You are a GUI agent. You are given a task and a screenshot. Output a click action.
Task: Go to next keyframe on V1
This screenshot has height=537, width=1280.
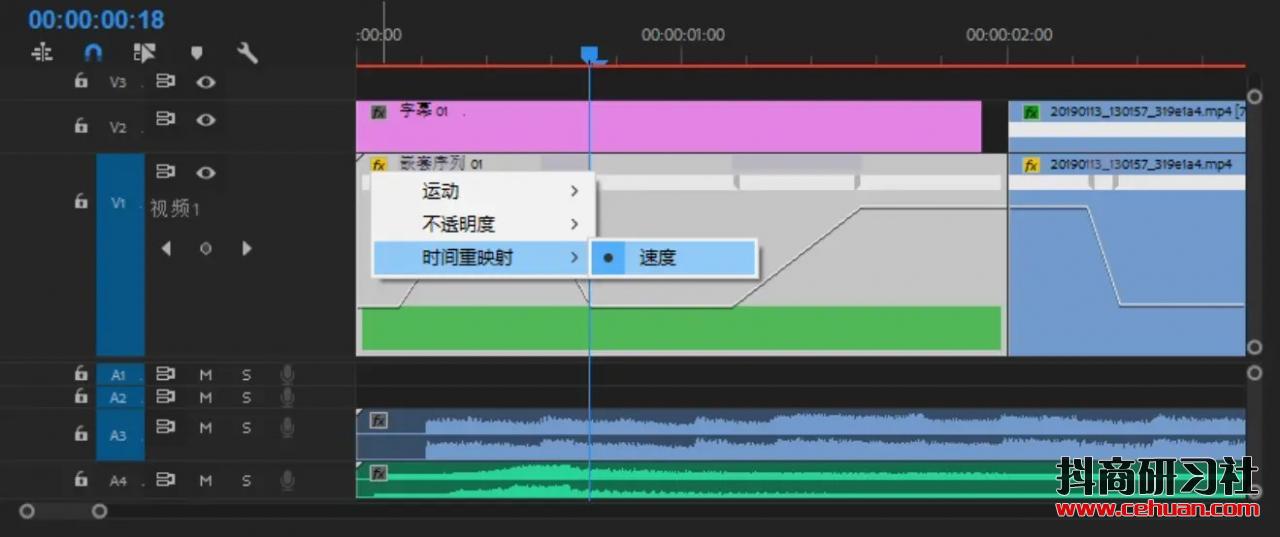click(246, 248)
